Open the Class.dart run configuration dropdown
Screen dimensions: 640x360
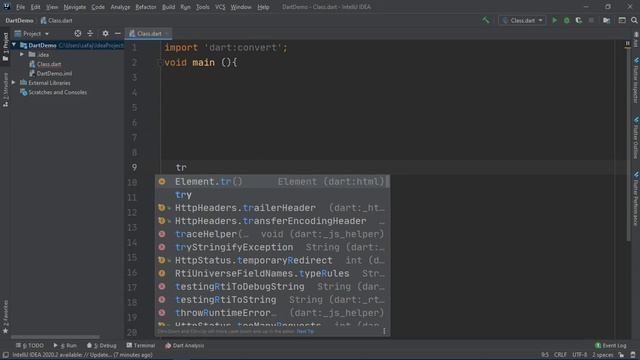[x=522, y=20]
